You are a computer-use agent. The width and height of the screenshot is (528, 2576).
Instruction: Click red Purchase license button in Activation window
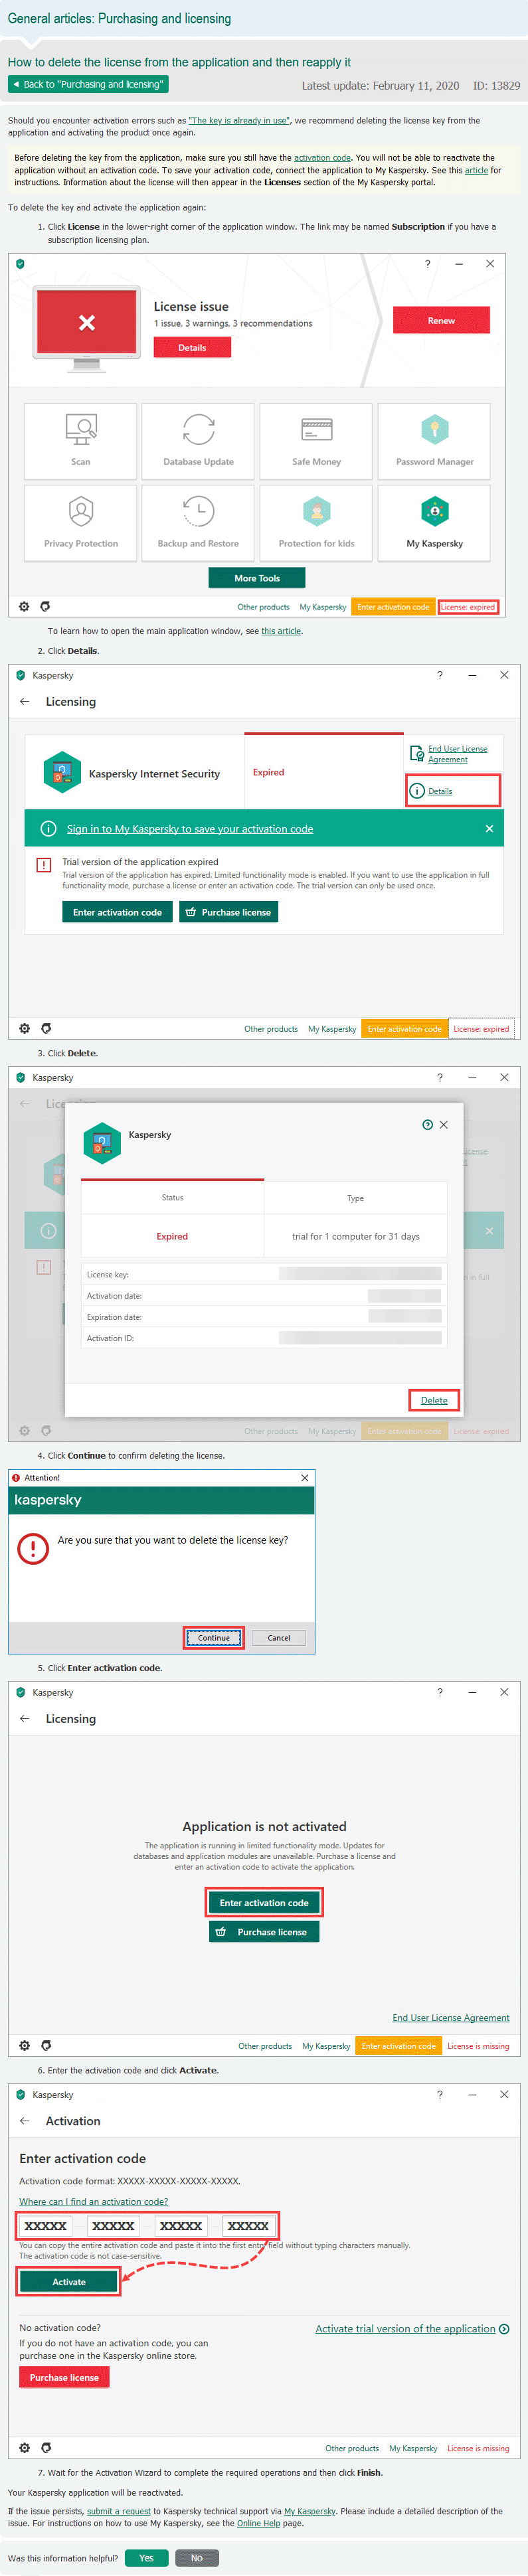point(64,2377)
